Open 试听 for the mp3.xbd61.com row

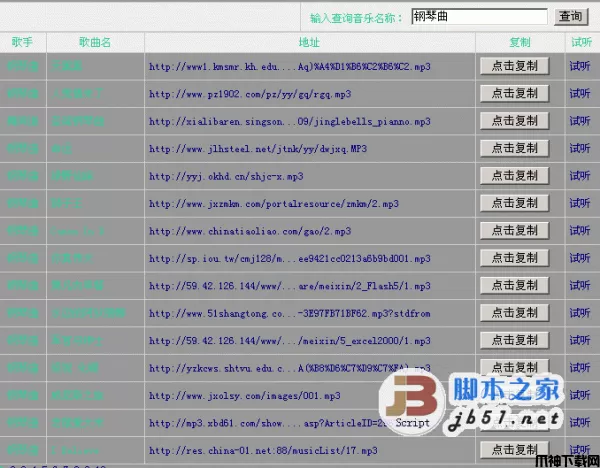(580, 422)
